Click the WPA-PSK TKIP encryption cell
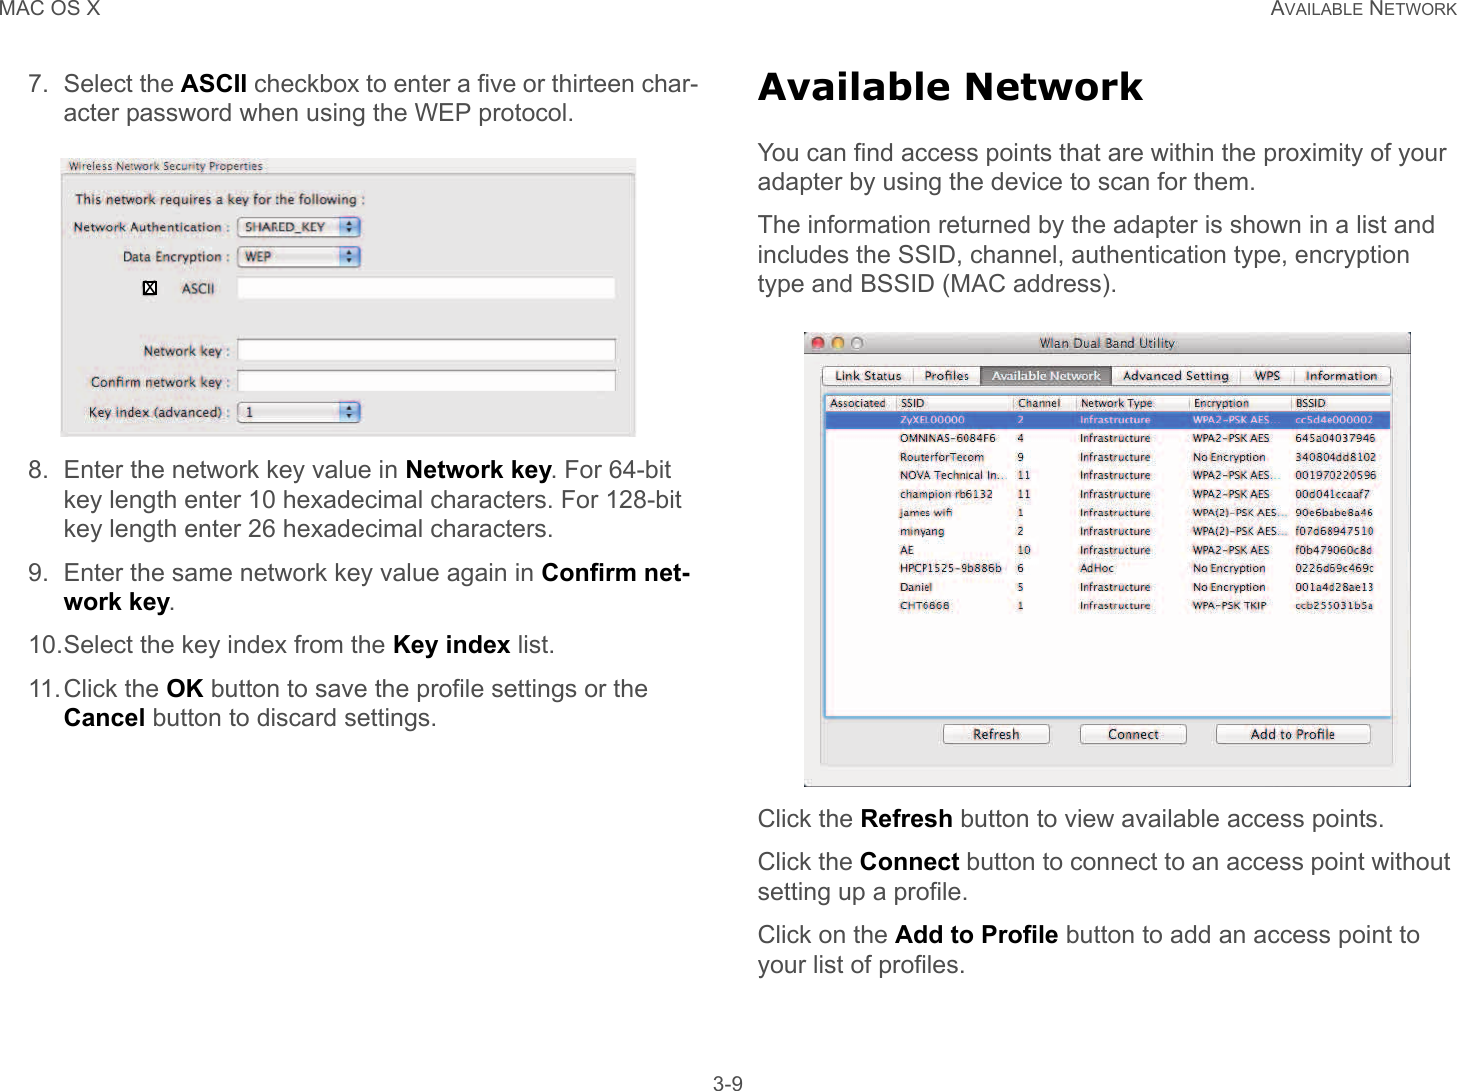This screenshot has height=1091, width=1457. 1229,605
